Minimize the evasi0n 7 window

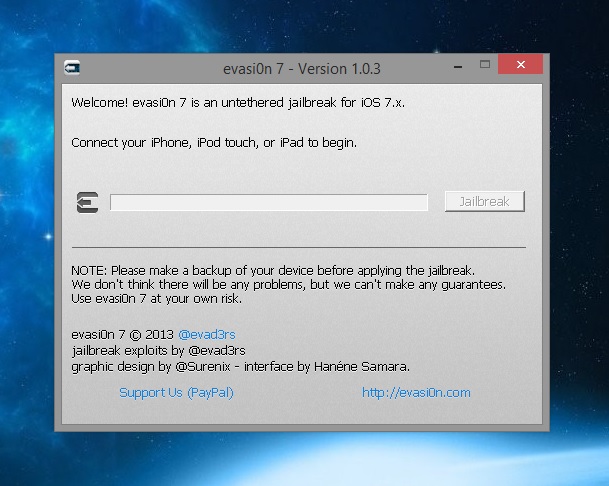coord(458,65)
